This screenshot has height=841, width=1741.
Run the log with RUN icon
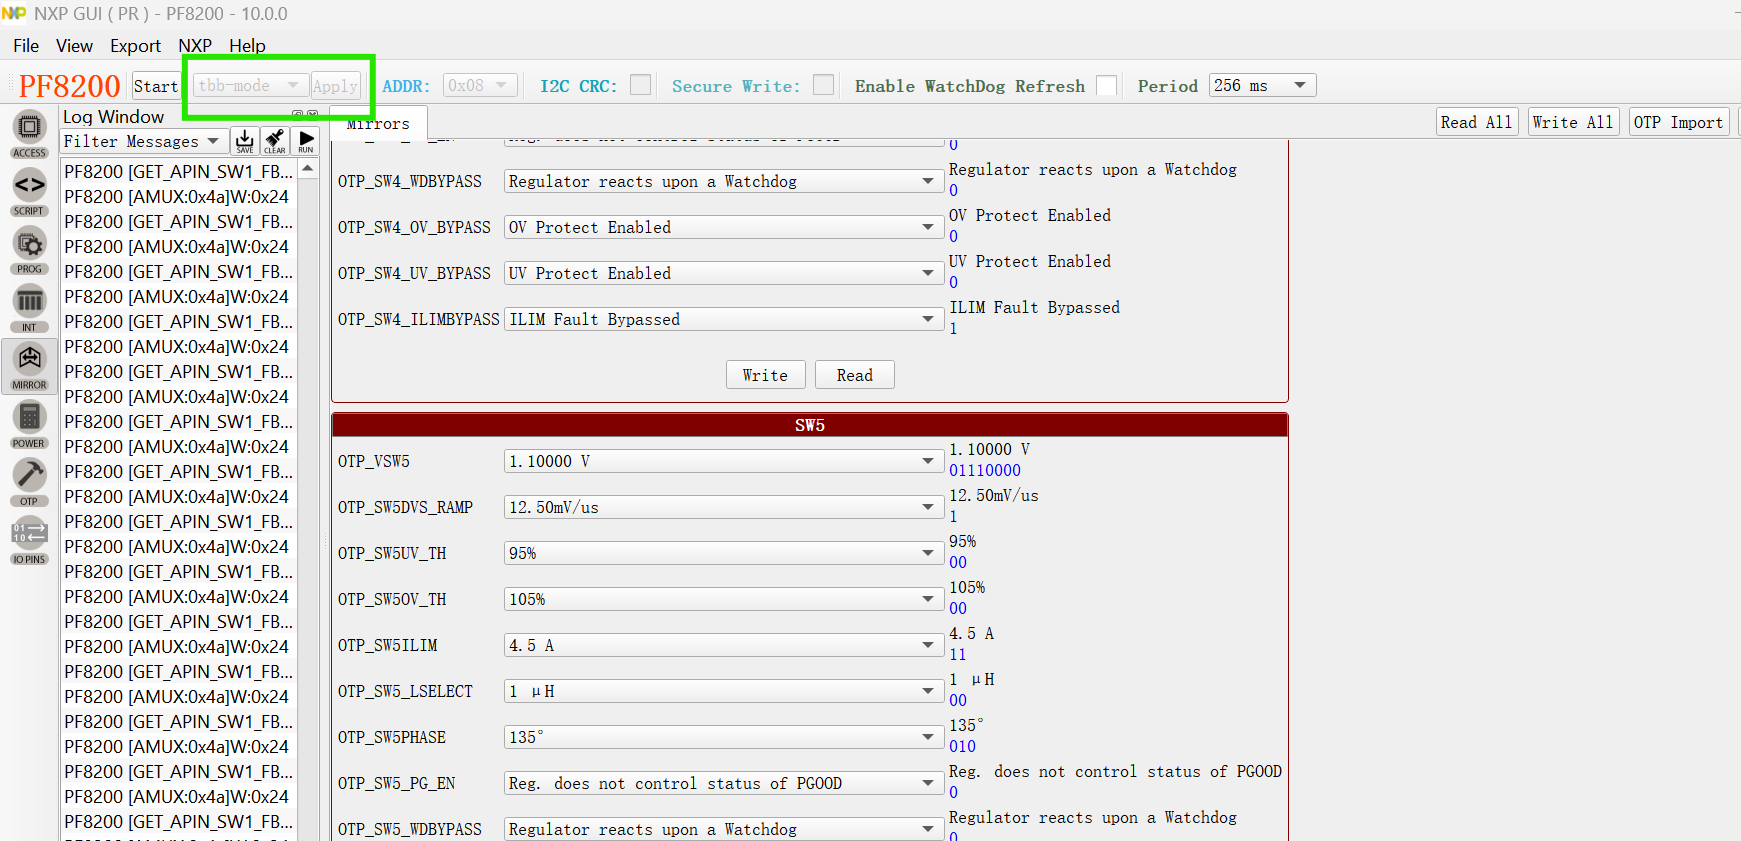point(306,141)
